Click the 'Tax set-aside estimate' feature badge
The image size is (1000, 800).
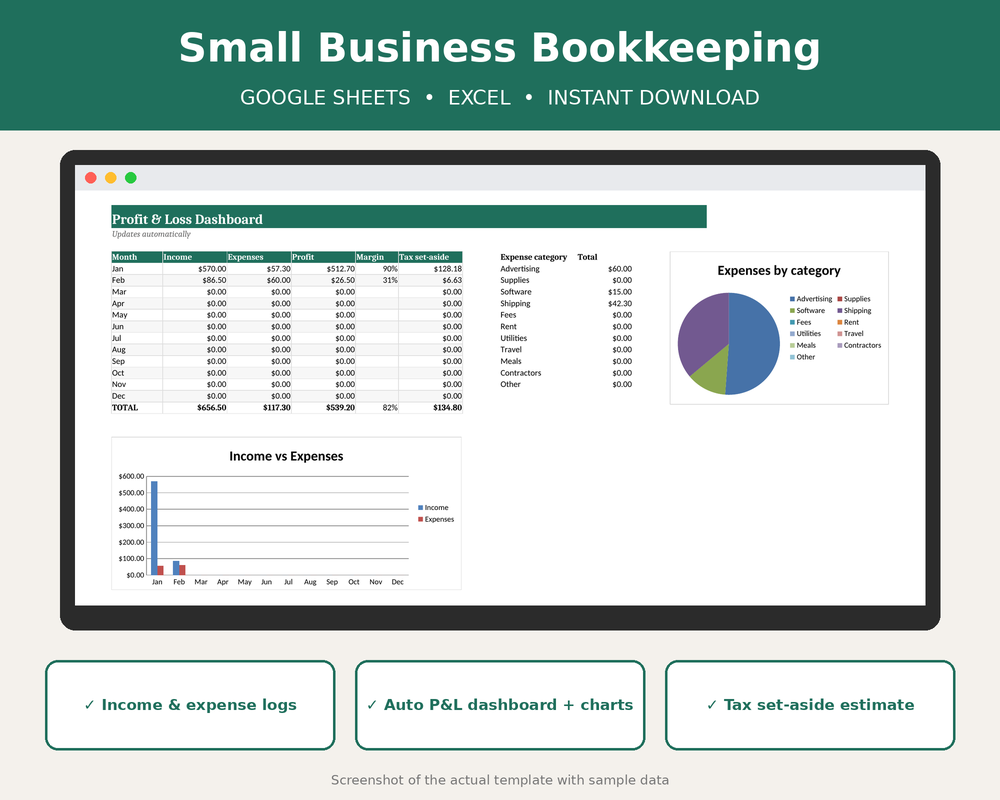(x=810, y=705)
